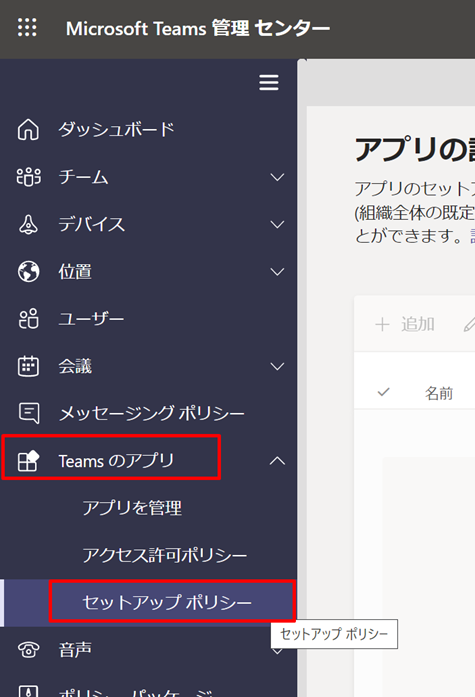475x697 pixels.
Task: Collapse navigation with the hamburger icon
Action: [269, 83]
